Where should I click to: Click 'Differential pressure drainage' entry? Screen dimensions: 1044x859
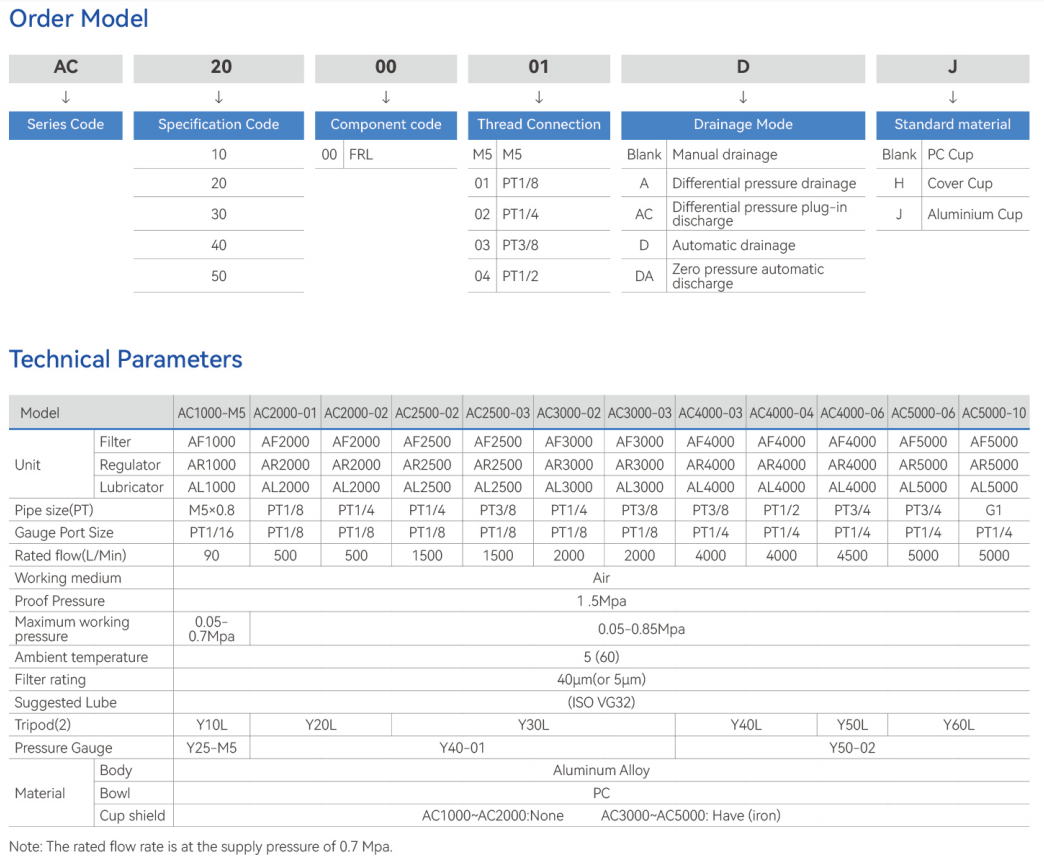click(764, 183)
